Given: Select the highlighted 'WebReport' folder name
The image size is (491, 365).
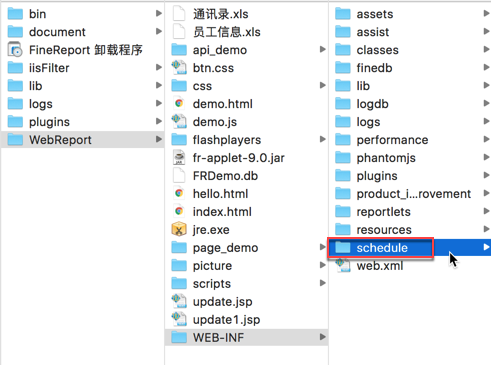Looking at the screenshot, I should coord(60,140).
